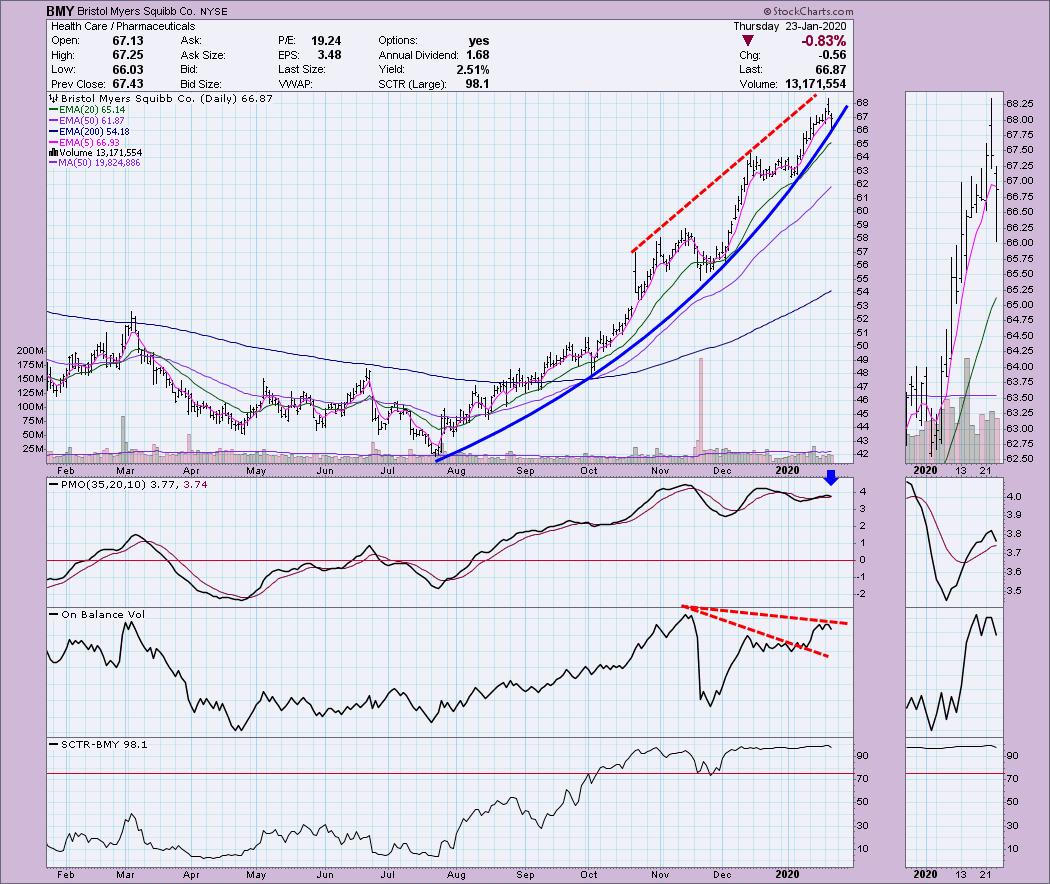Click the SCTR-BMY 98.1 indicator label
The height and width of the screenshot is (884, 1050).
tap(98, 744)
